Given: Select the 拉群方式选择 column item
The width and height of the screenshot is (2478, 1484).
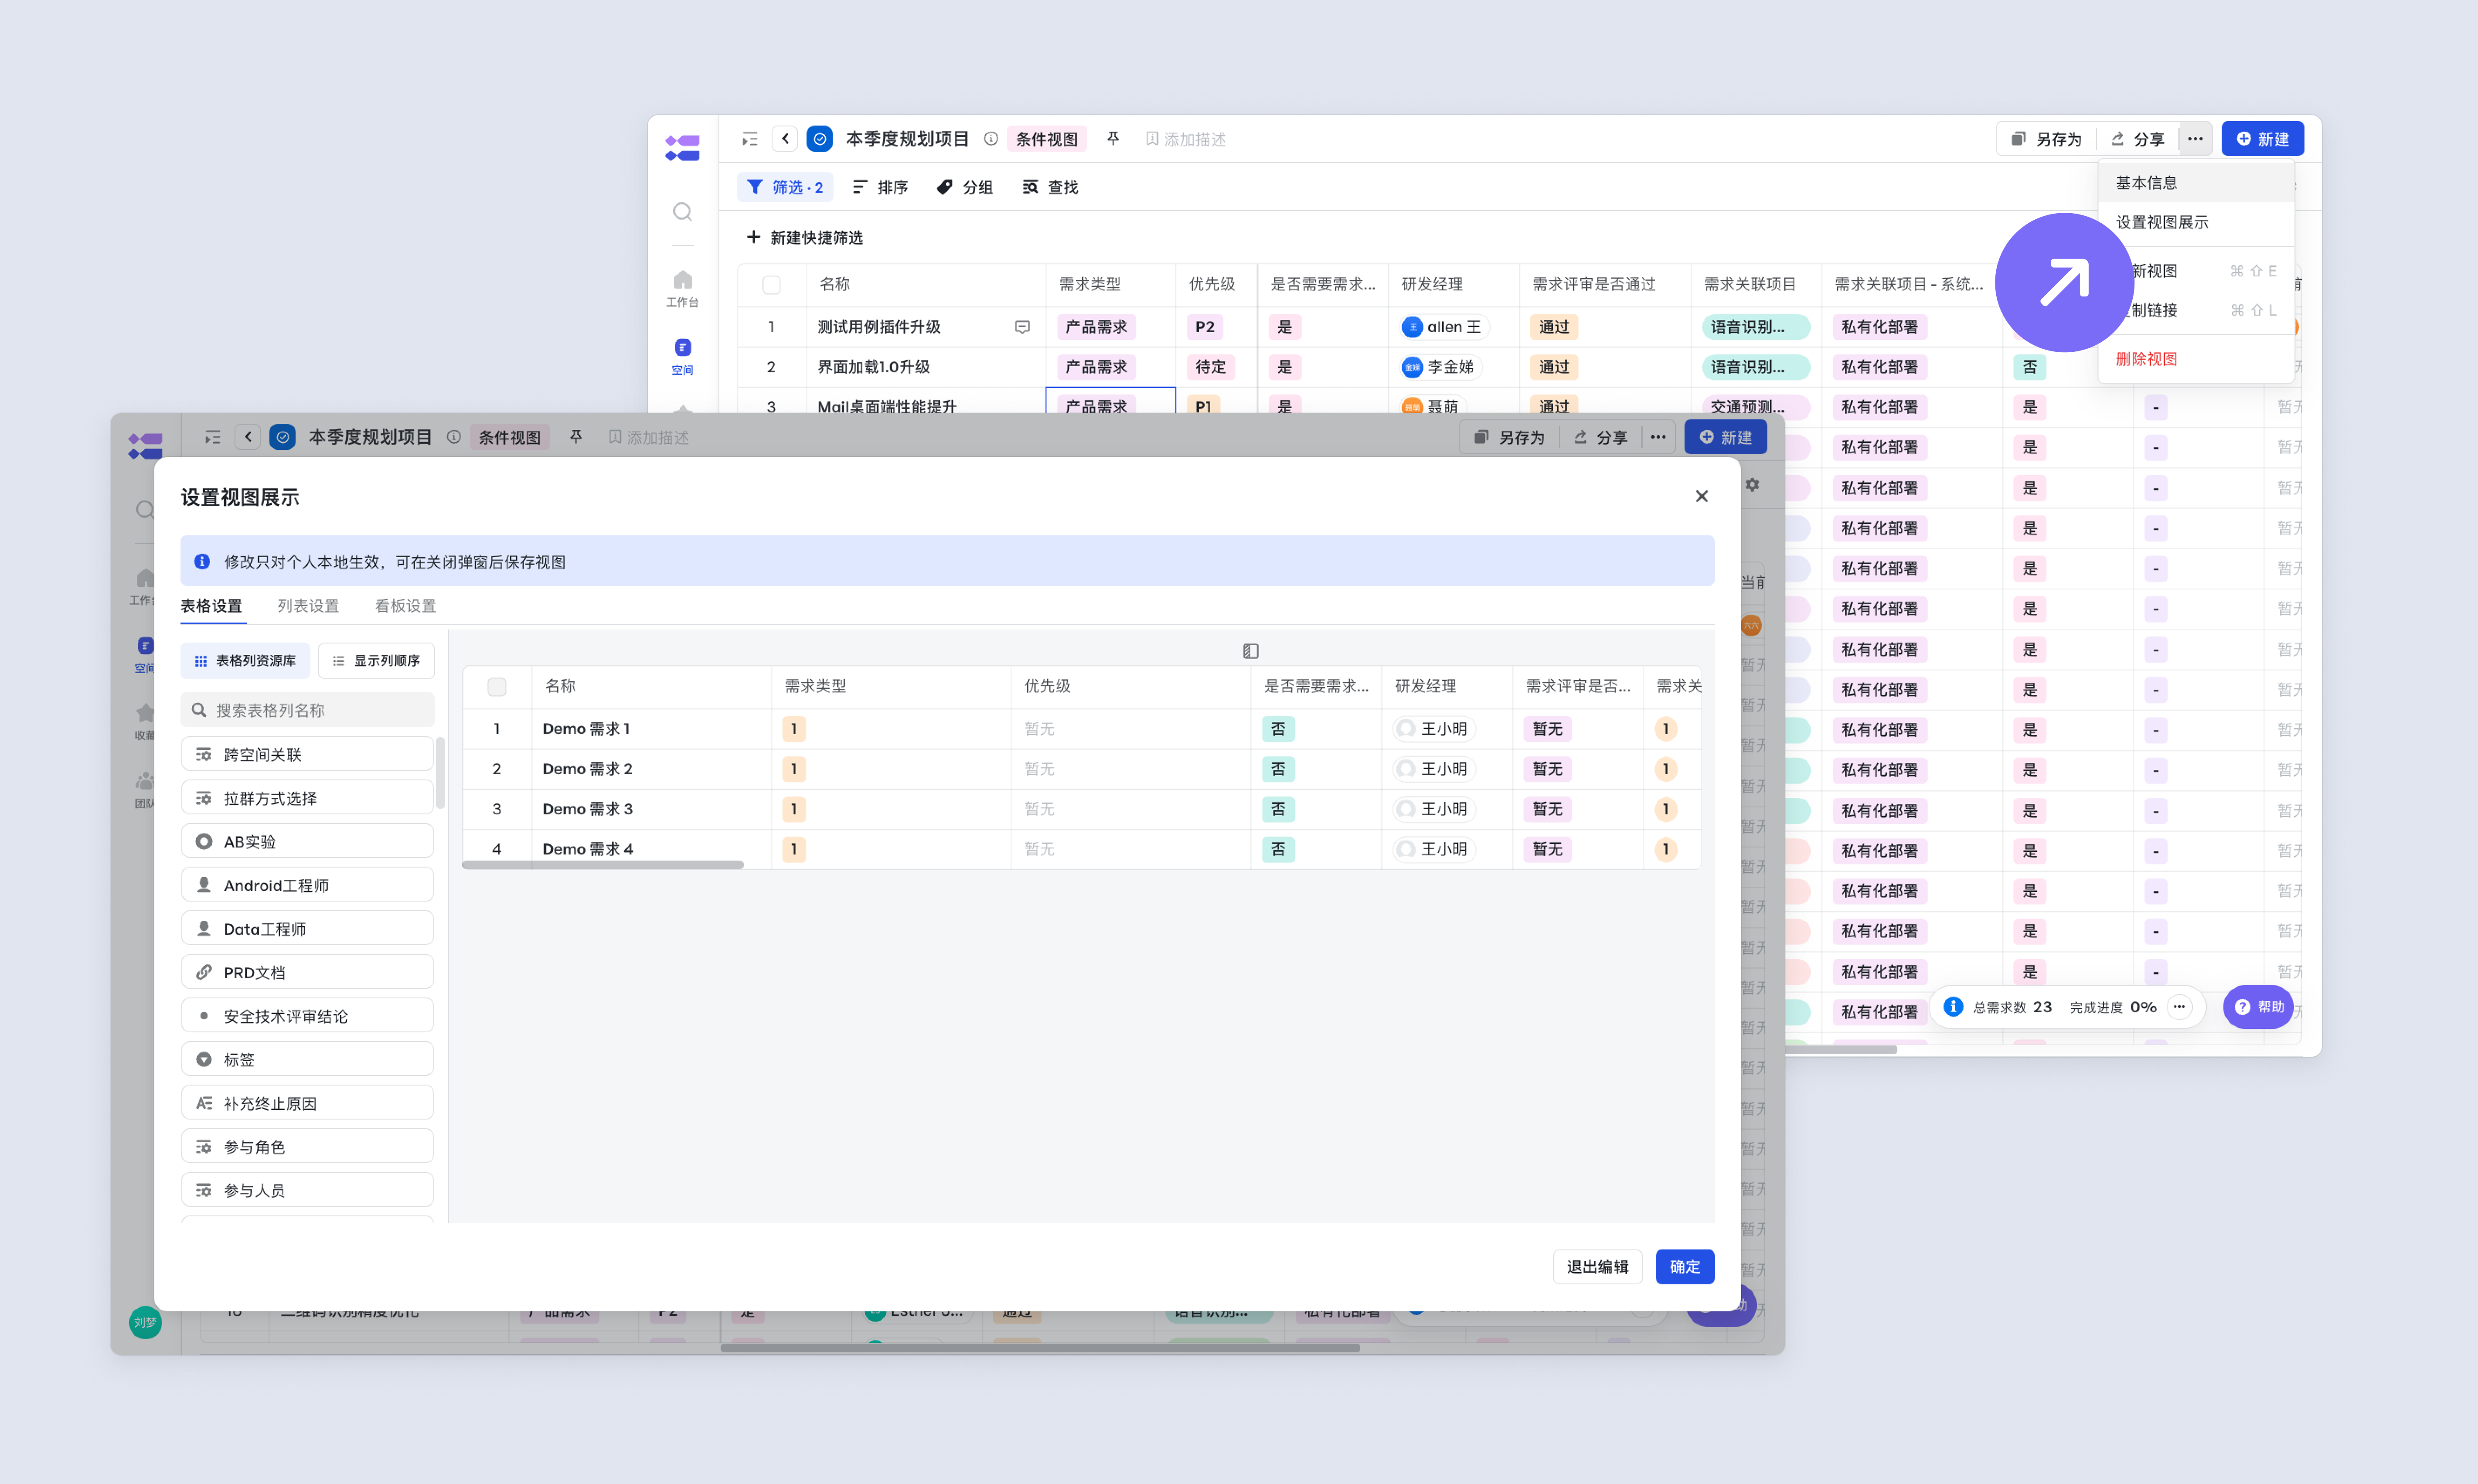Looking at the screenshot, I should [x=308, y=798].
